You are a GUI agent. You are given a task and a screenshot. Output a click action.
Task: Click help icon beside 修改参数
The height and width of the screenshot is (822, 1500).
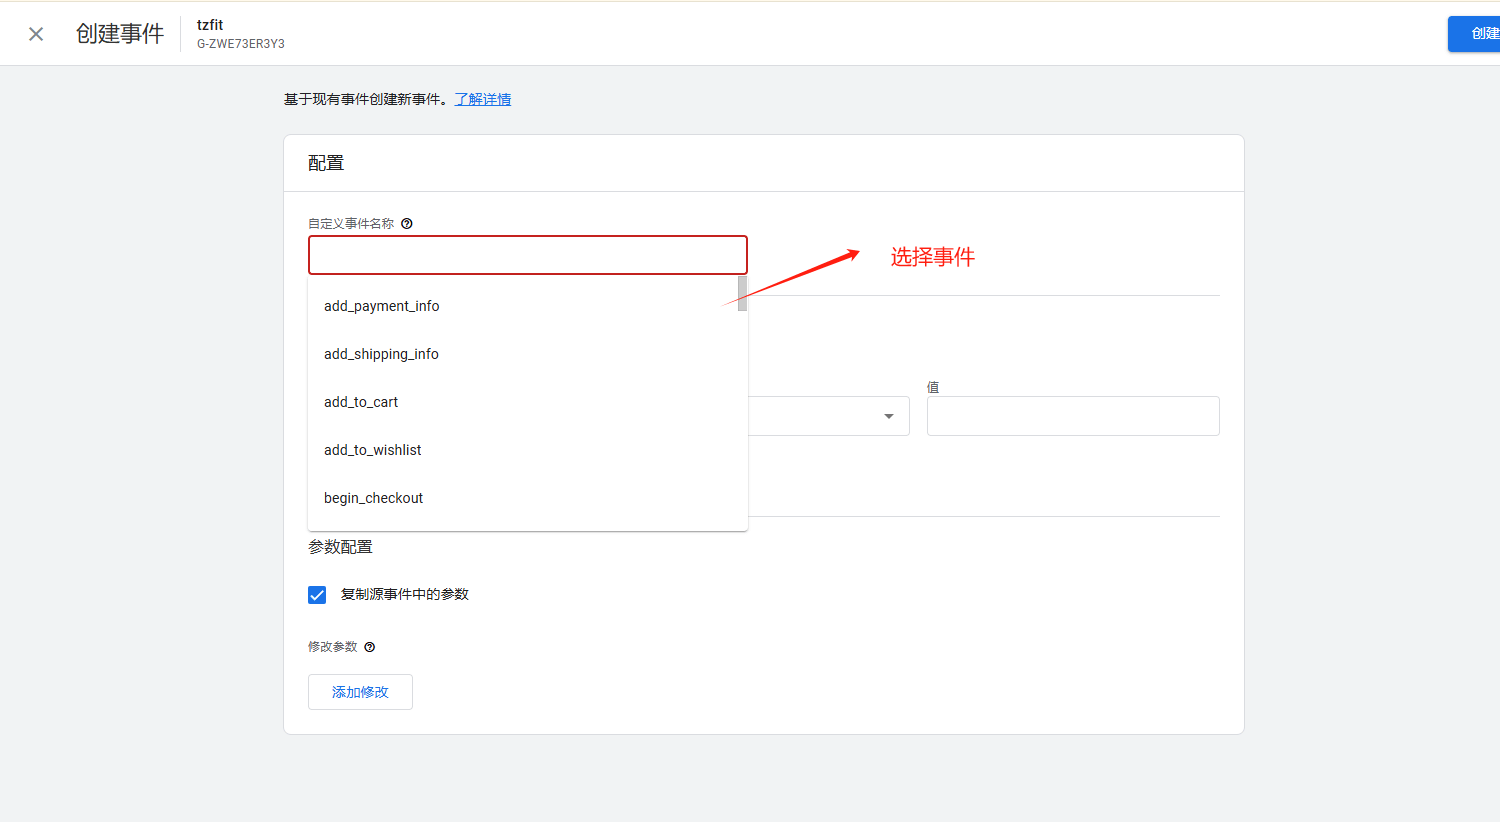pos(370,647)
